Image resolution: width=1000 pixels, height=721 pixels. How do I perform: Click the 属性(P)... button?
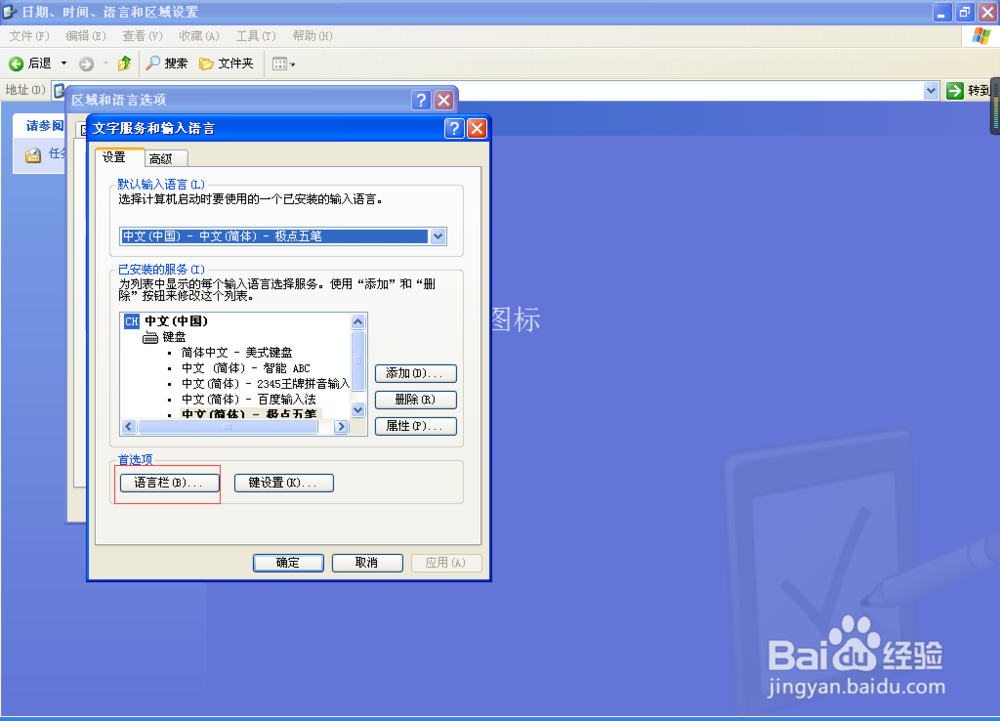tap(416, 426)
